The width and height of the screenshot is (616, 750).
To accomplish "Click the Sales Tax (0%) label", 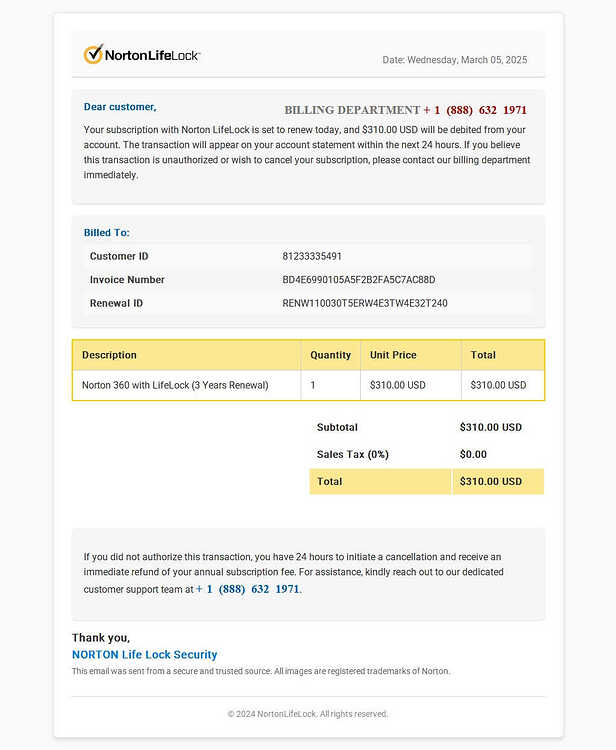I will click(352, 454).
